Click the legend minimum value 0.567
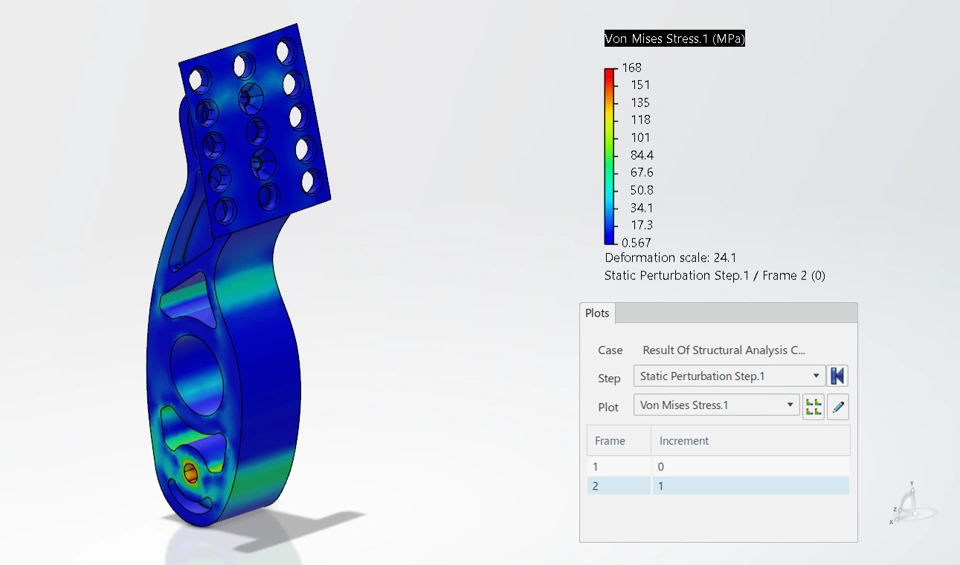 [x=636, y=242]
